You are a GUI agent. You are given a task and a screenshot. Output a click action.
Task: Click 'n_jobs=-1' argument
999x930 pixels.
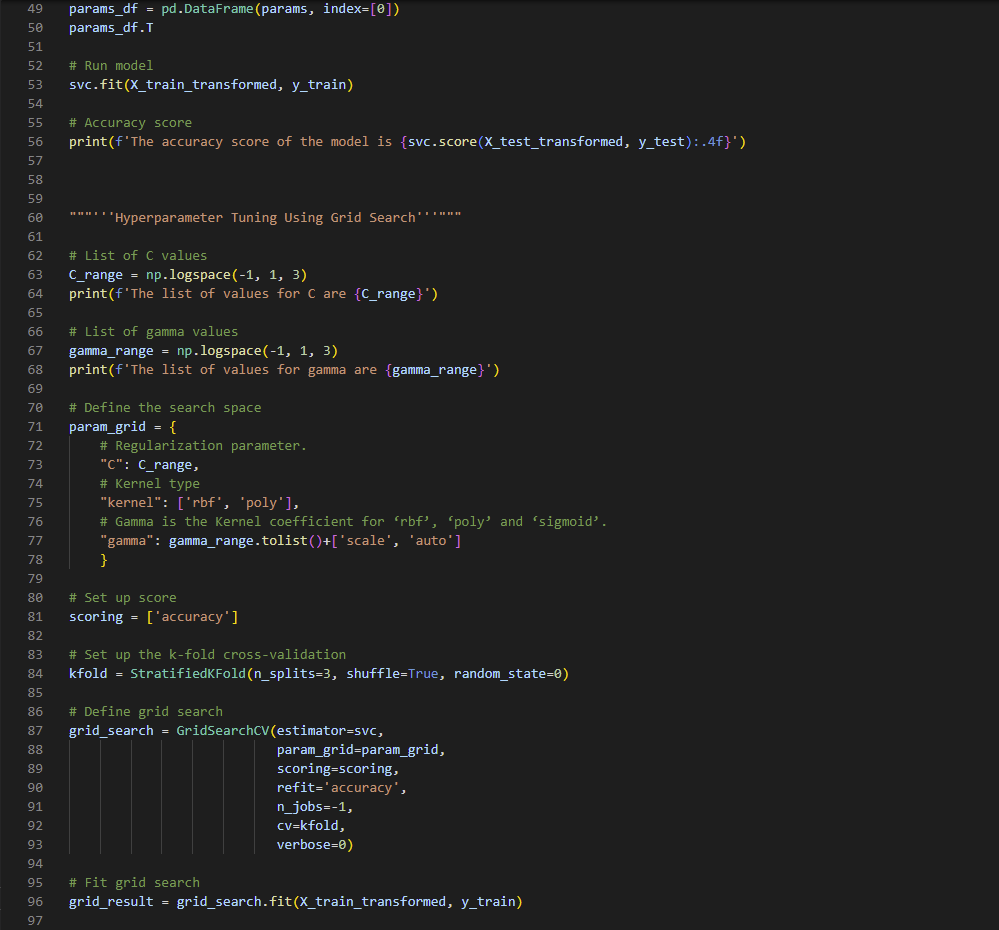coord(311,806)
